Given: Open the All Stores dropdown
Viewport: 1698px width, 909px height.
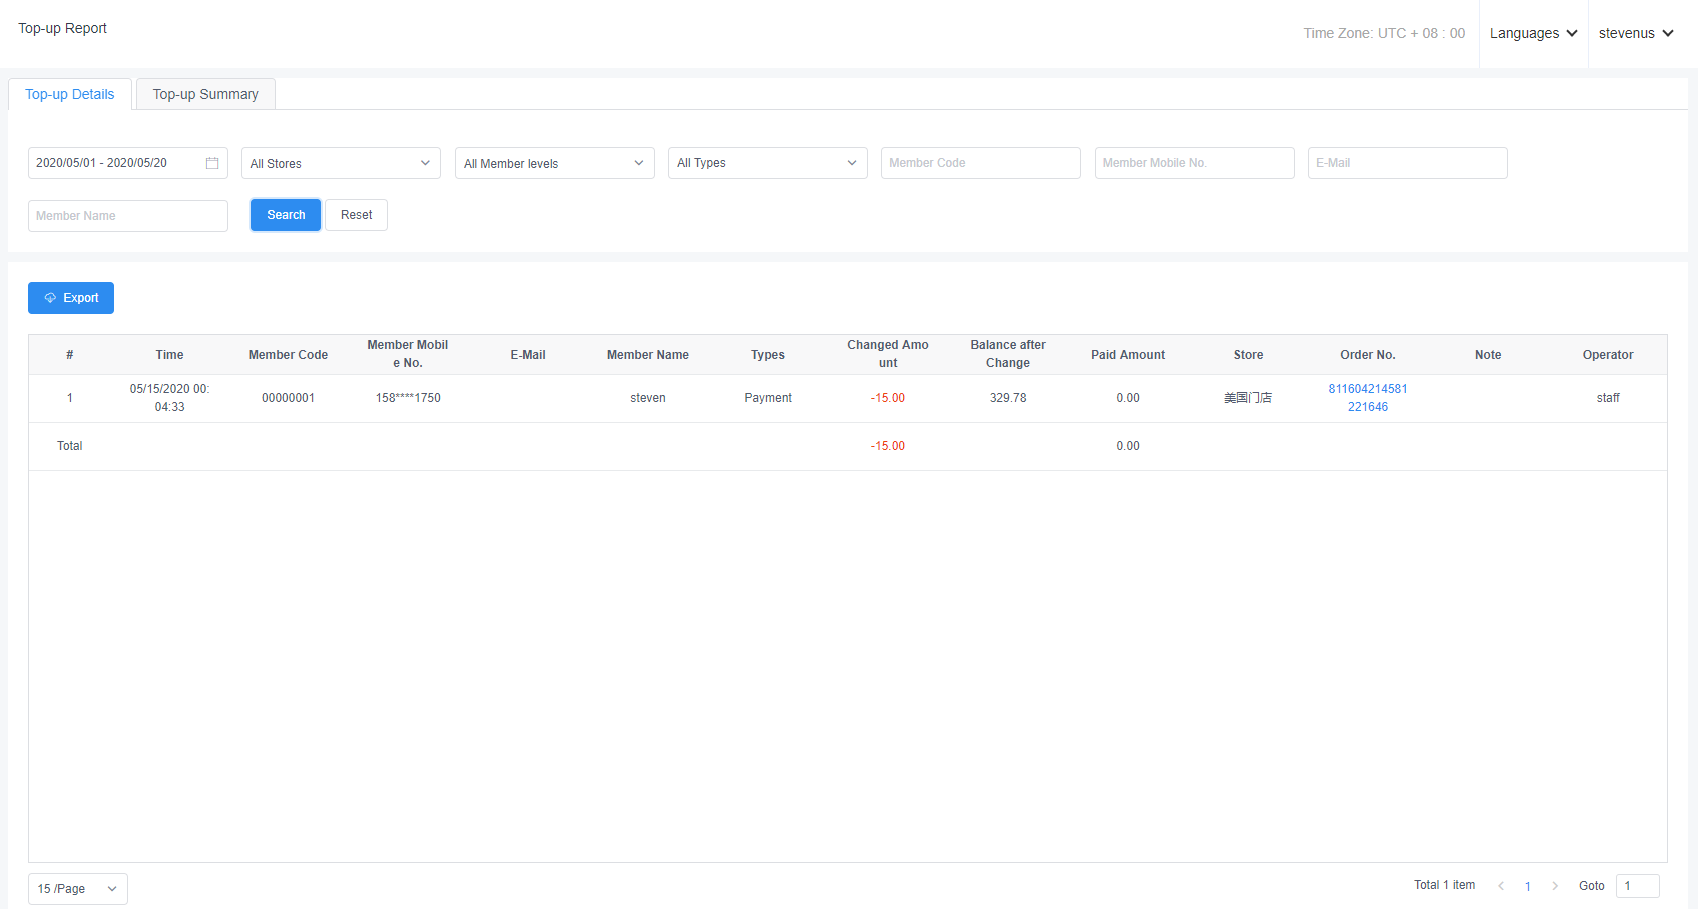Looking at the screenshot, I should (340, 163).
